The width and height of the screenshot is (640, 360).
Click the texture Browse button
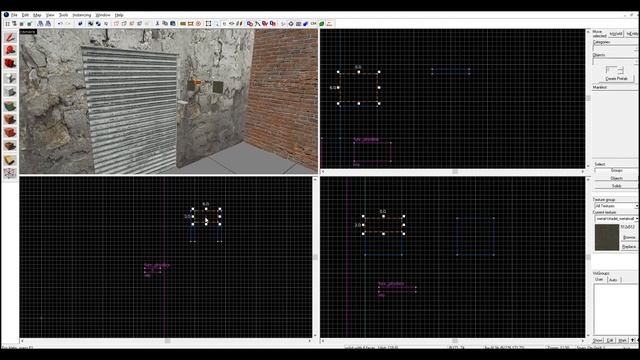pyautogui.click(x=629, y=237)
